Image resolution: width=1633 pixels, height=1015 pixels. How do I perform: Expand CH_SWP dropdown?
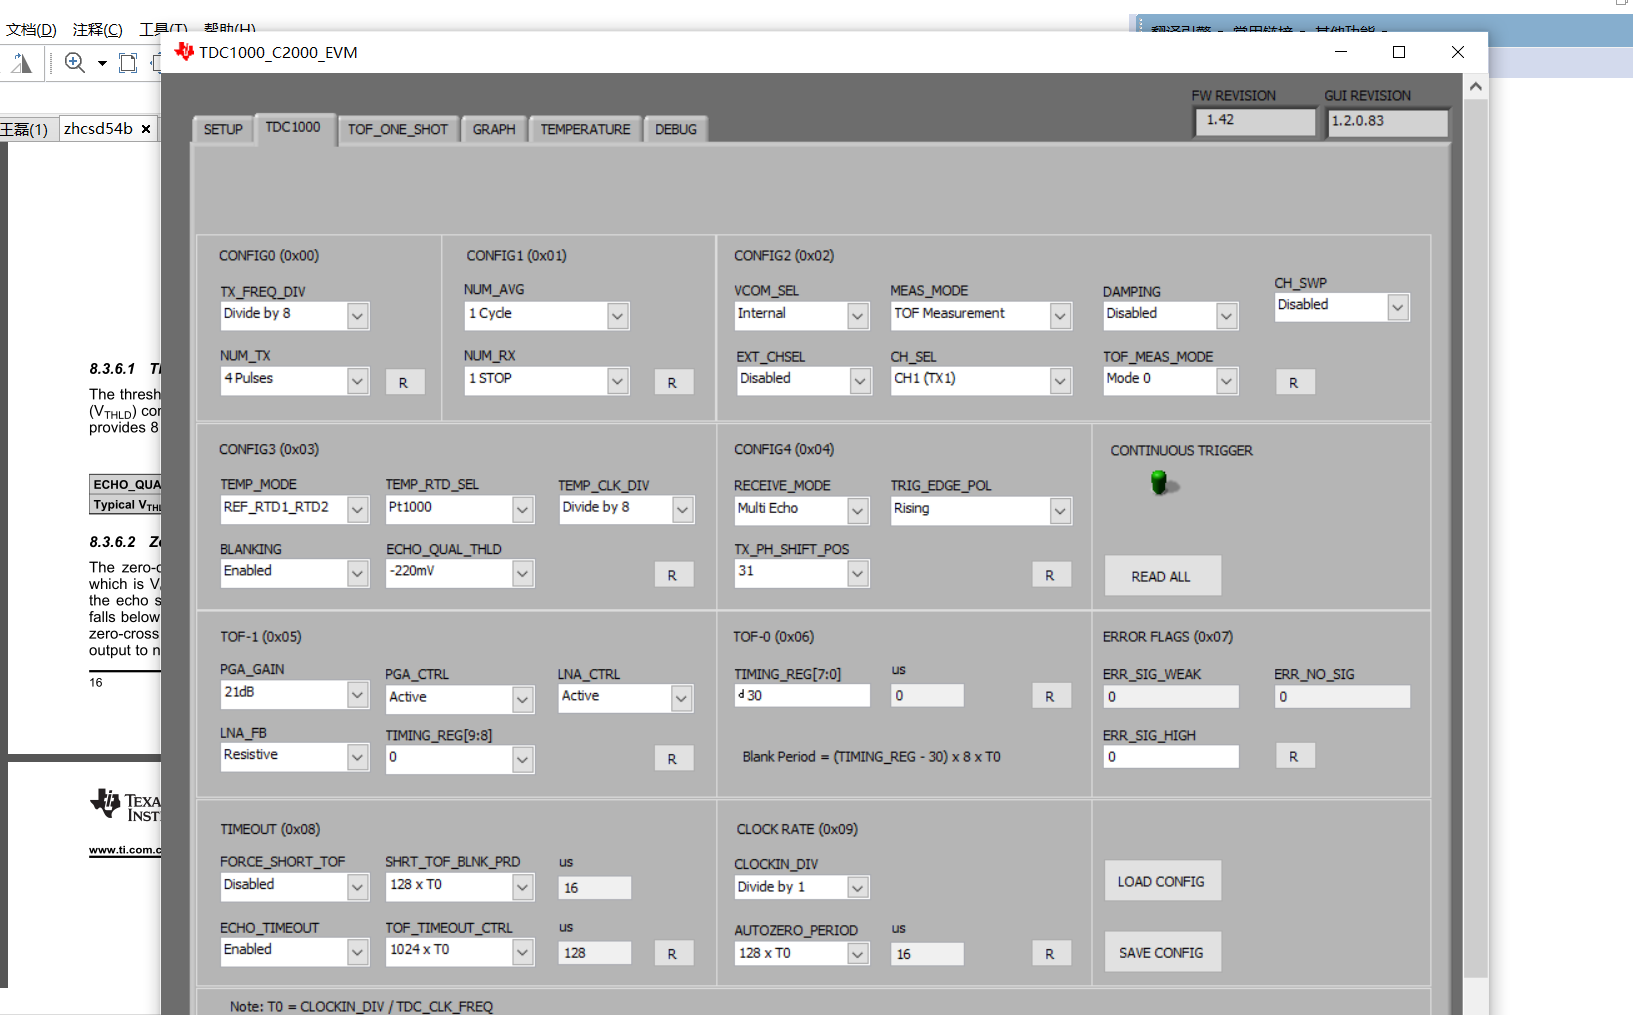(x=1398, y=308)
